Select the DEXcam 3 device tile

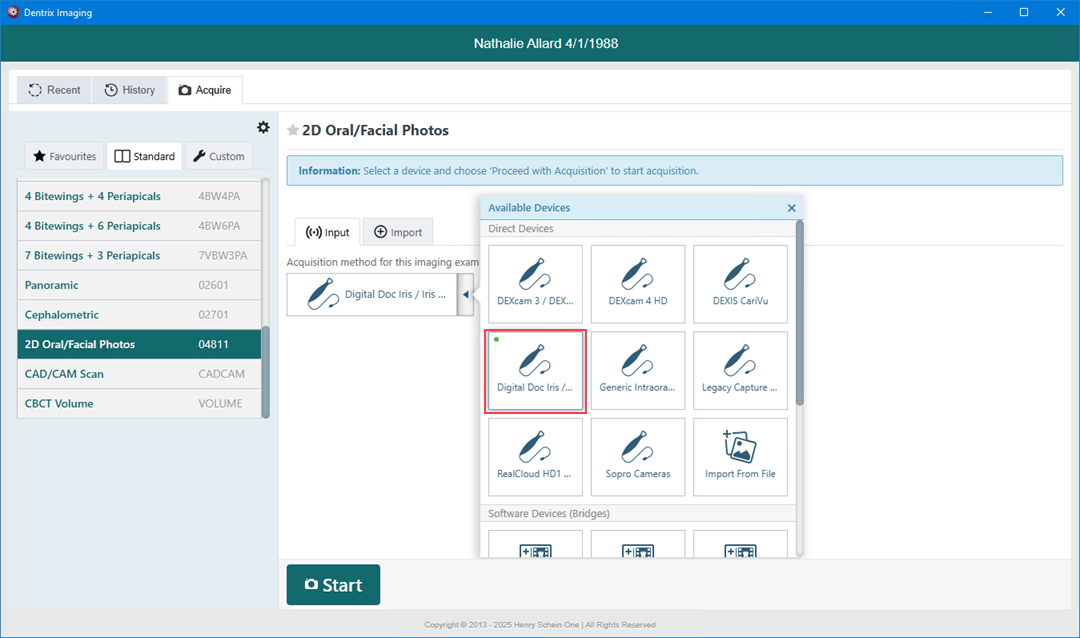[x=535, y=284]
